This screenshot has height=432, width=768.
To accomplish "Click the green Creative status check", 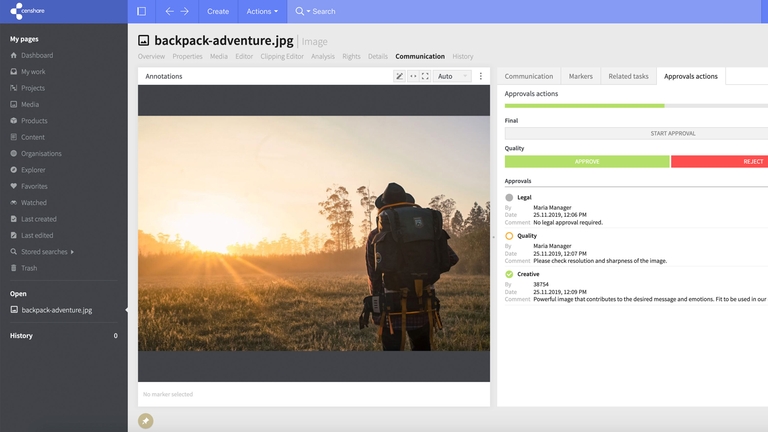I will [509, 274].
